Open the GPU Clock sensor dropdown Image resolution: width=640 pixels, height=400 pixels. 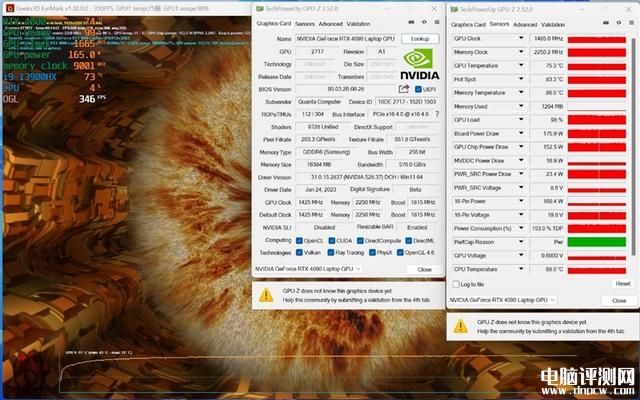coord(521,38)
